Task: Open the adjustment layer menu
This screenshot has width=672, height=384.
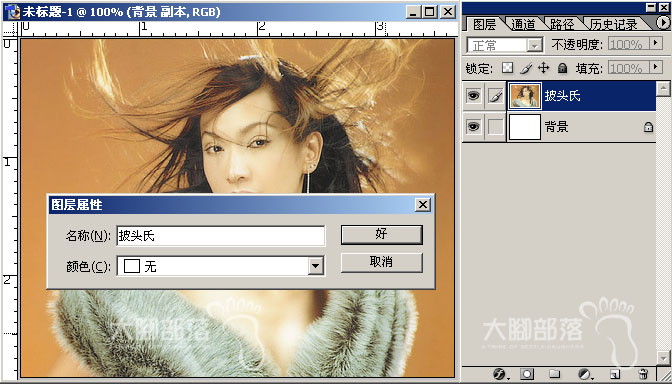Action: (x=584, y=374)
